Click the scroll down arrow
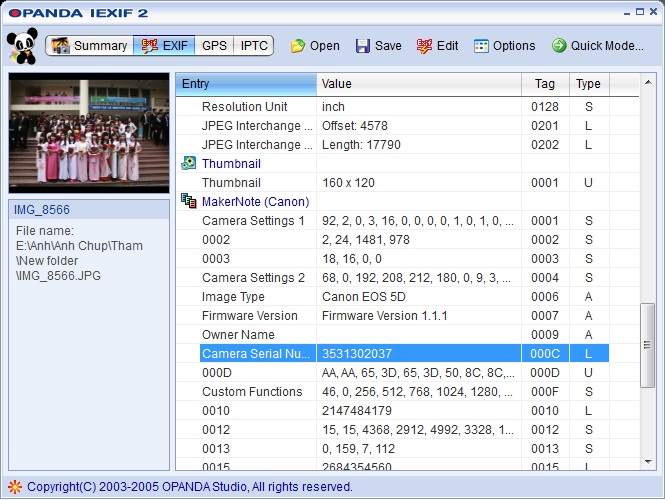665x500 pixels. coord(648,462)
